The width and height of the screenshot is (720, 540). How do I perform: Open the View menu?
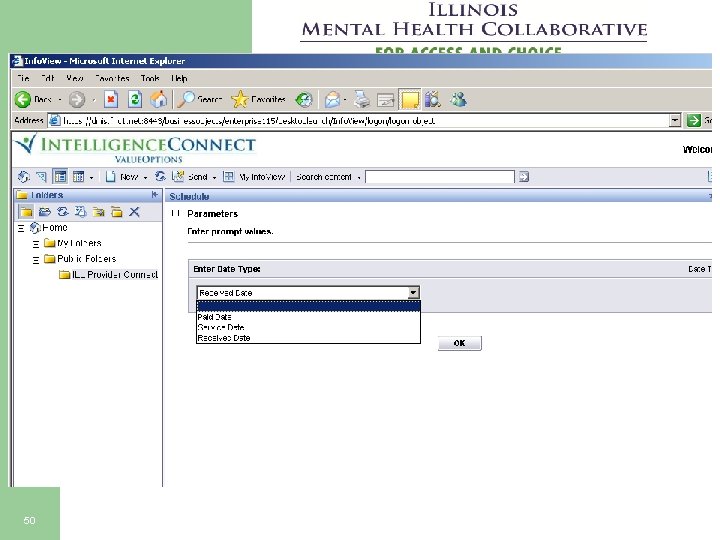[75, 78]
